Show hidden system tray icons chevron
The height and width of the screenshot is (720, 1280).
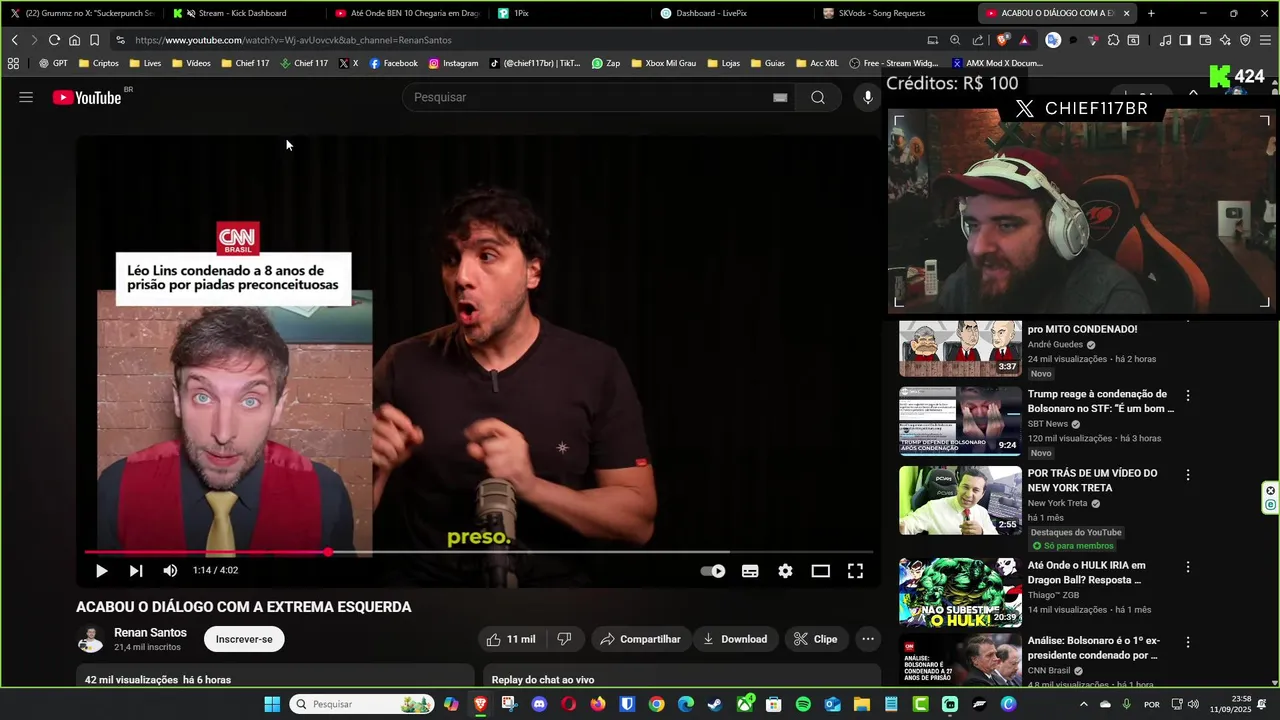tap(1083, 704)
